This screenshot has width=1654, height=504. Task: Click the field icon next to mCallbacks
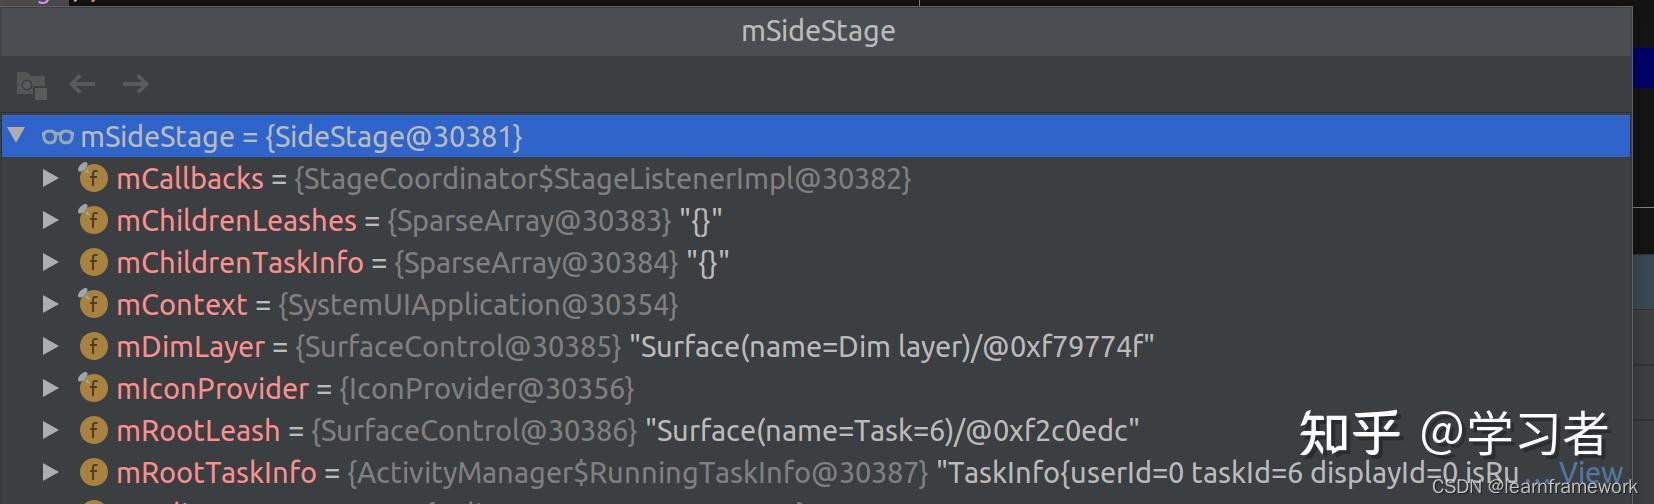pyautogui.click(x=93, y=179)
